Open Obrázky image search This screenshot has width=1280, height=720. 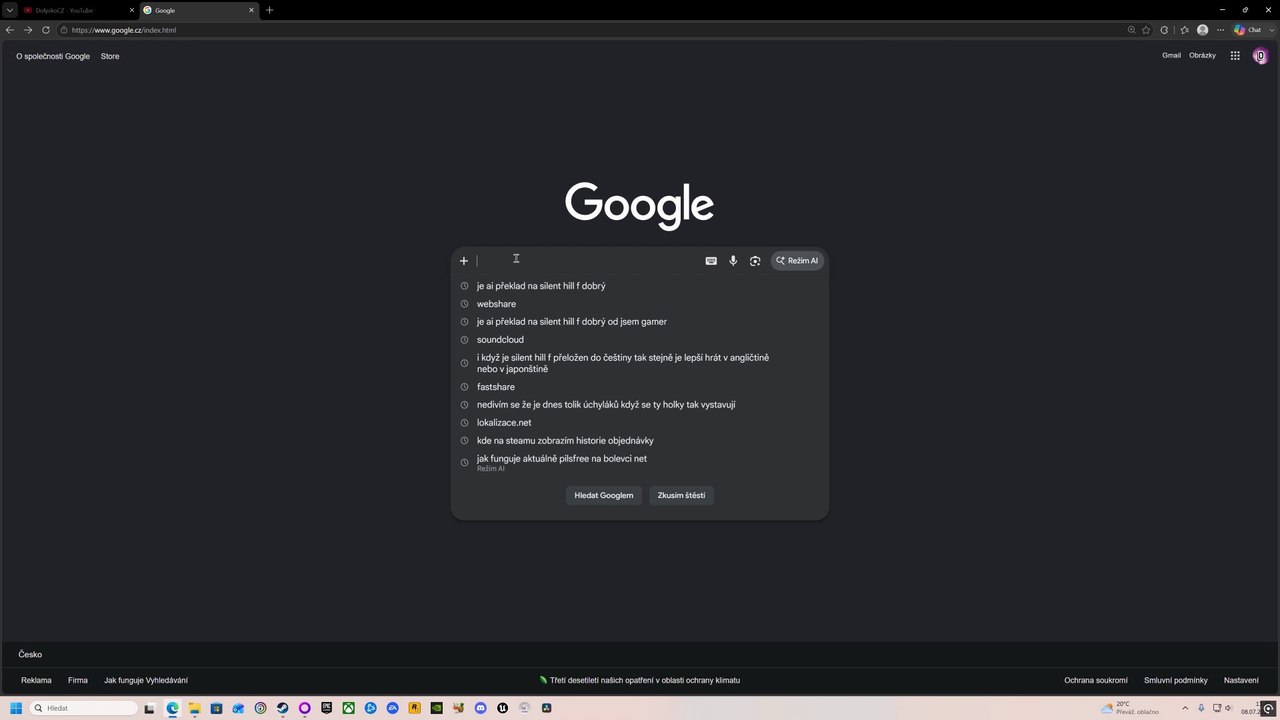point(1202,56)
